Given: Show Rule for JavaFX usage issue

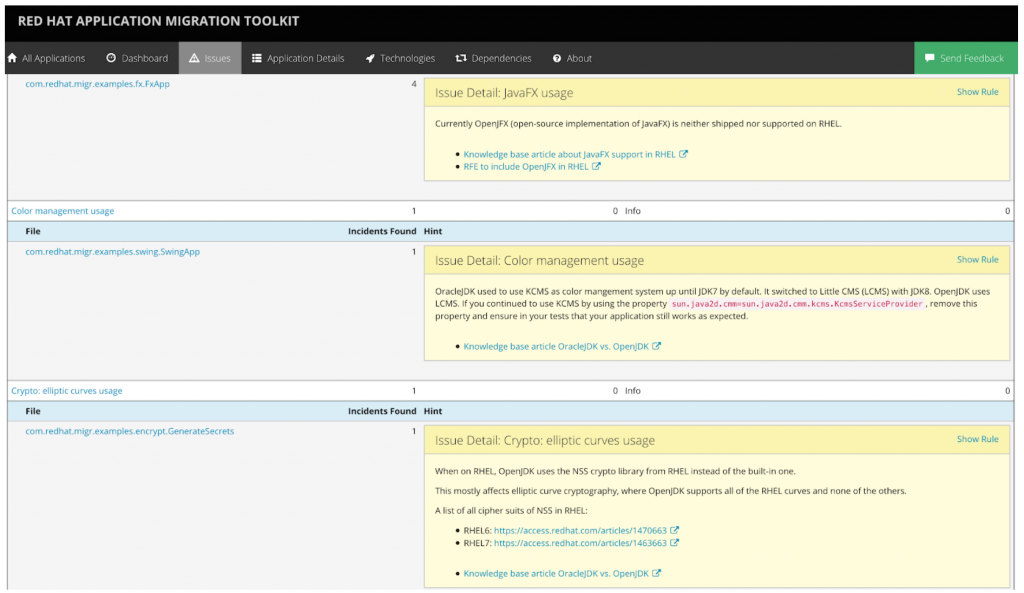Looking at the screenshot, I should (977, 92).
